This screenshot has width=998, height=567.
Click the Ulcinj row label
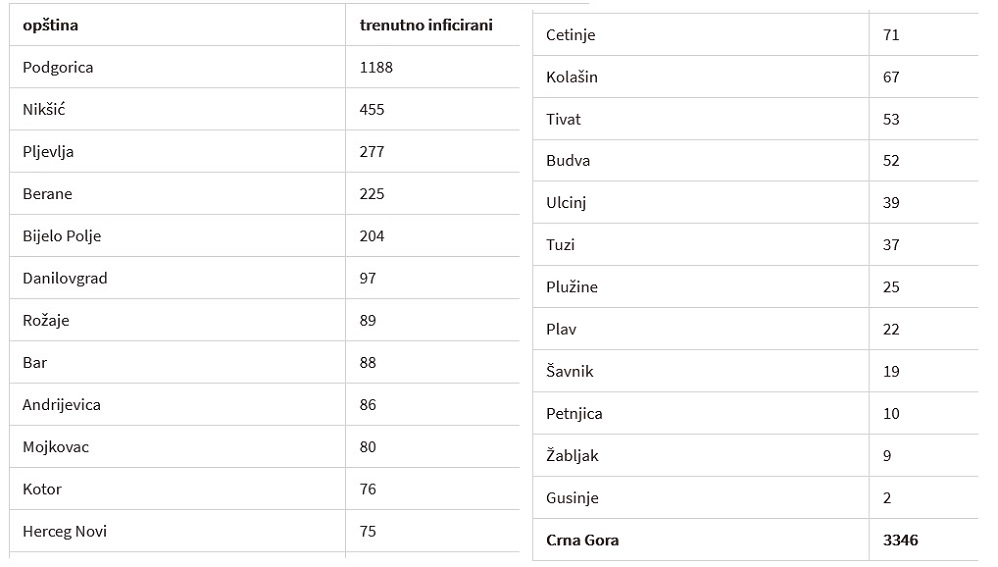(566, 203)
